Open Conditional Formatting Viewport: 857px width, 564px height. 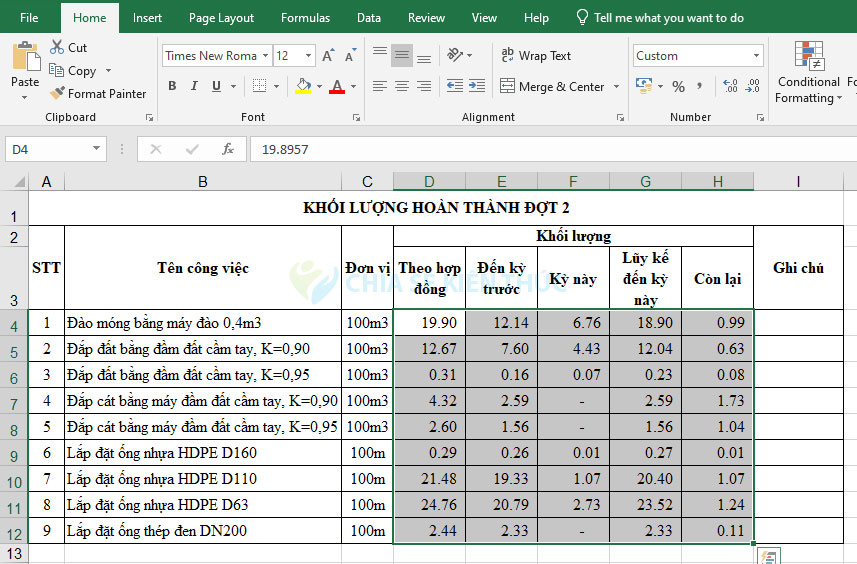pos(808,73)
